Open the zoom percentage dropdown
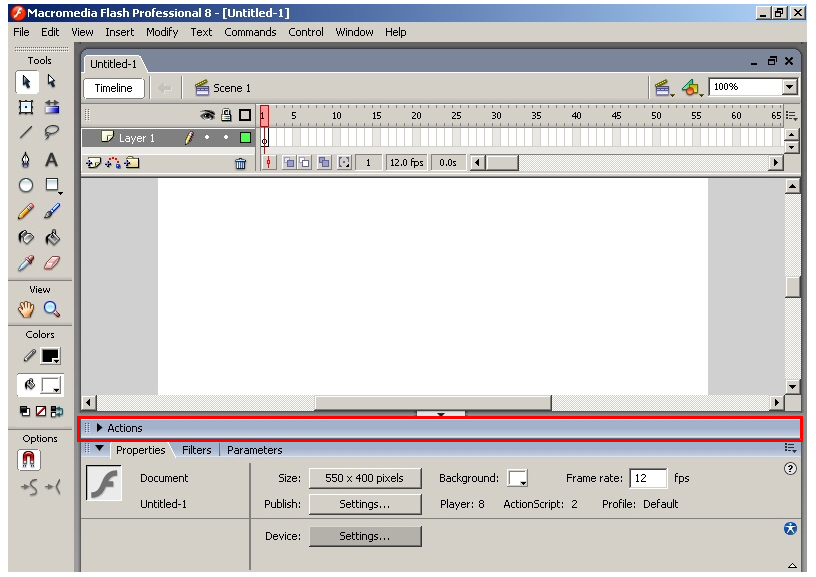The width and height of the screenshot is (816, 577). coord(789,87)
